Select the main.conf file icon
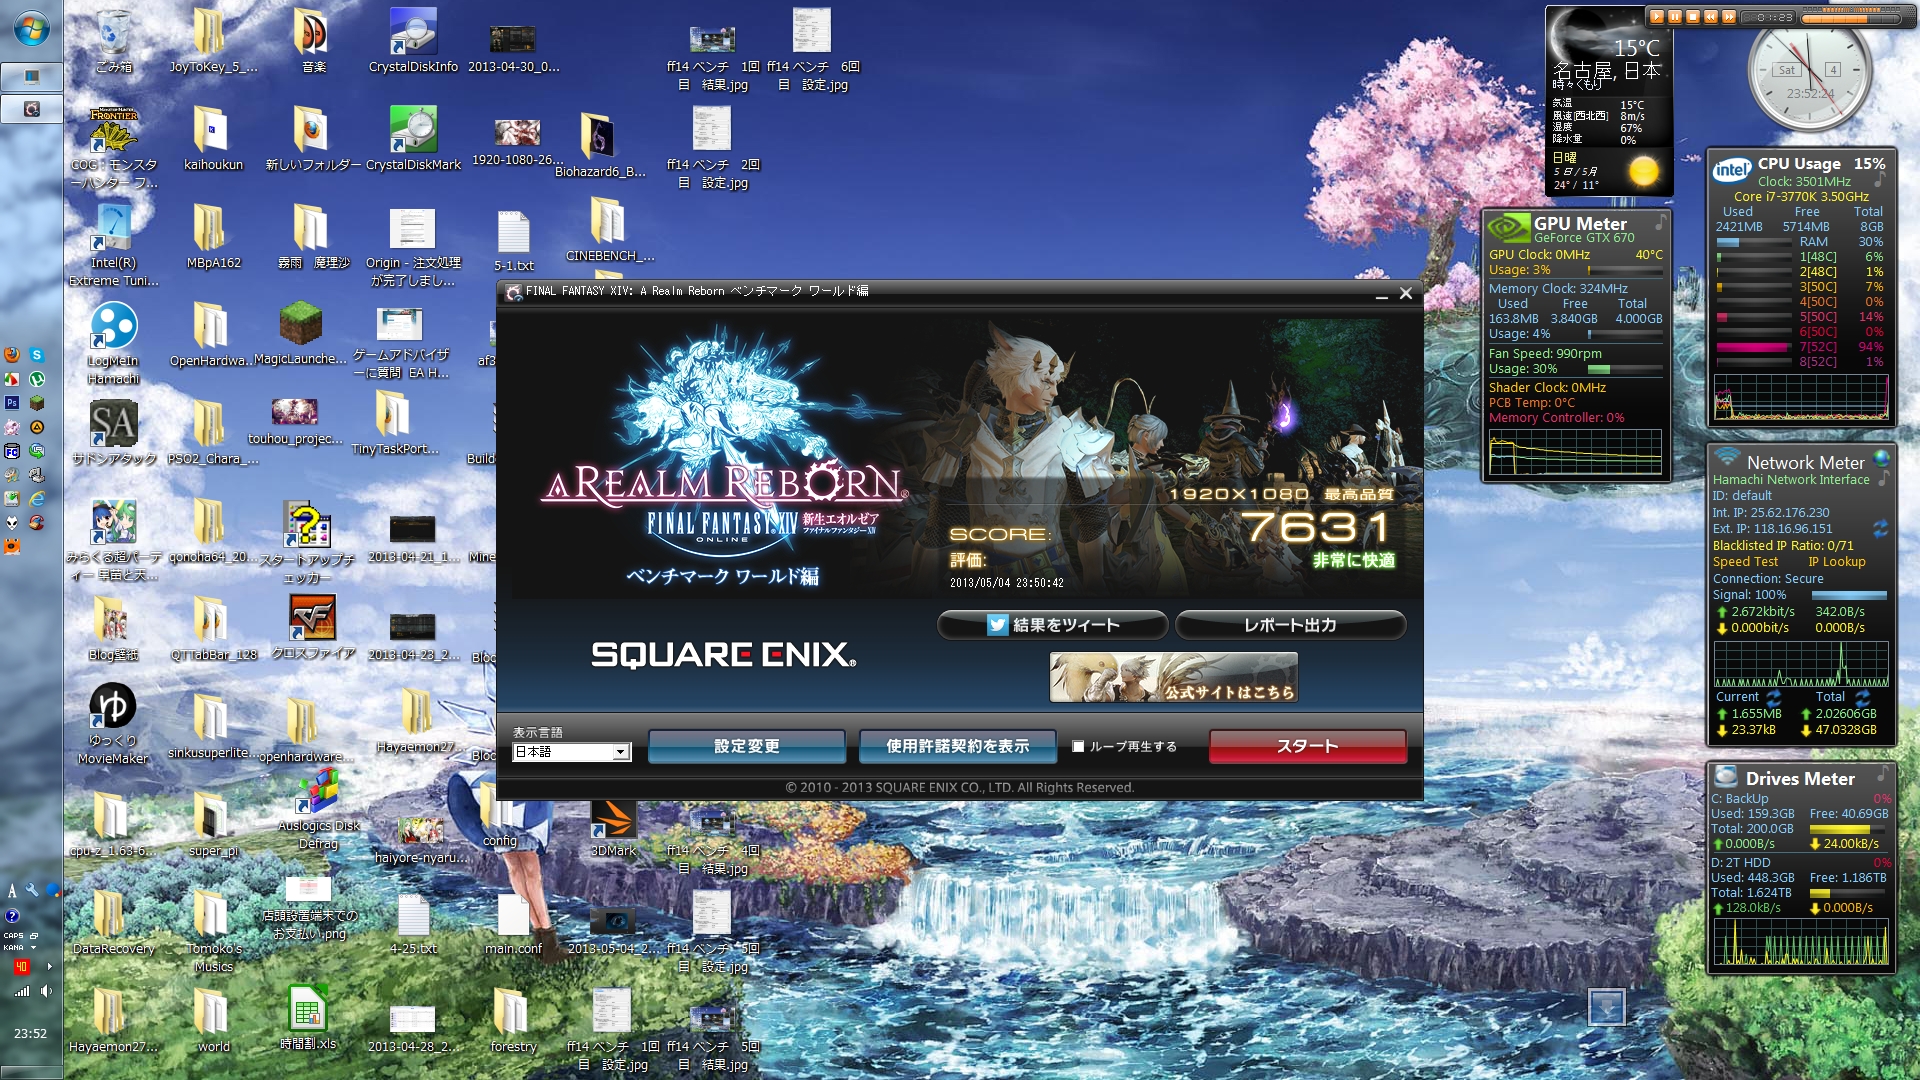This screenshot has width=1920, height=1080. point(513,923)
